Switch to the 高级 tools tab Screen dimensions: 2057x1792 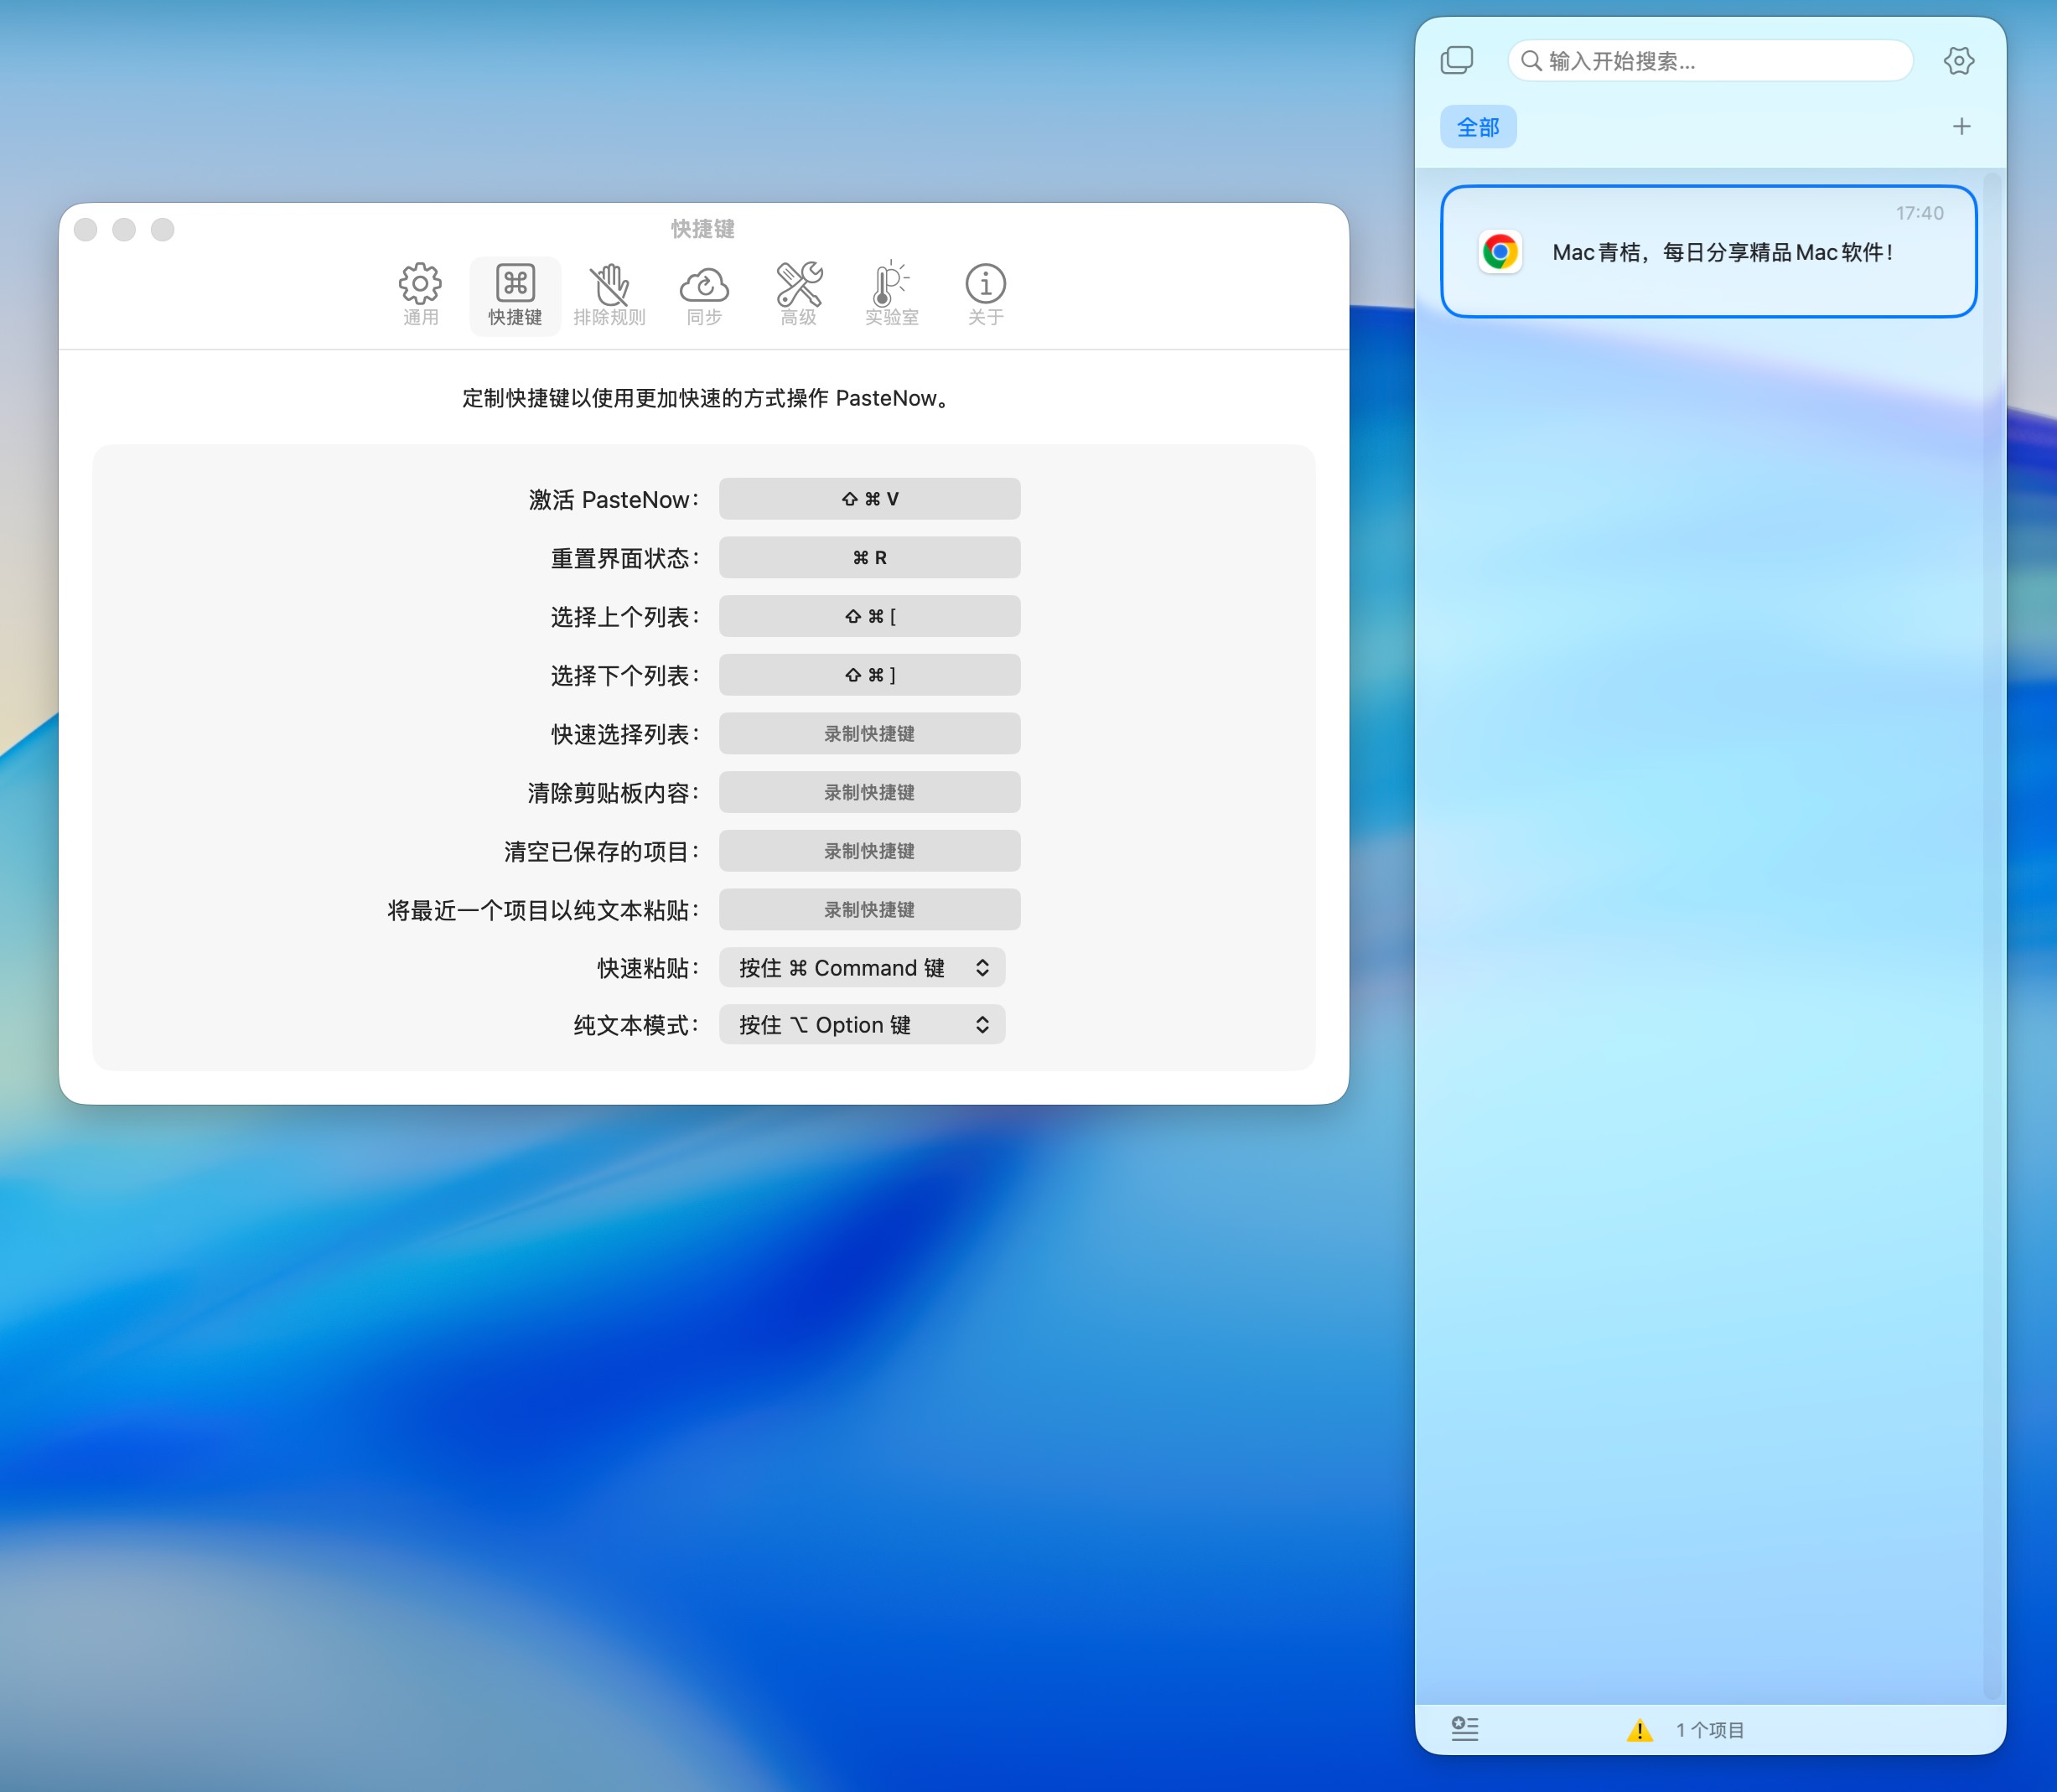[x=799, y=294]
